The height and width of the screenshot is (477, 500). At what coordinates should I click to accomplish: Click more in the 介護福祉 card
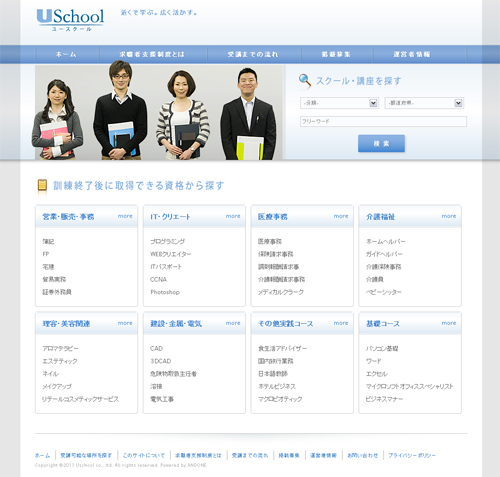click(x=449, y=216)
